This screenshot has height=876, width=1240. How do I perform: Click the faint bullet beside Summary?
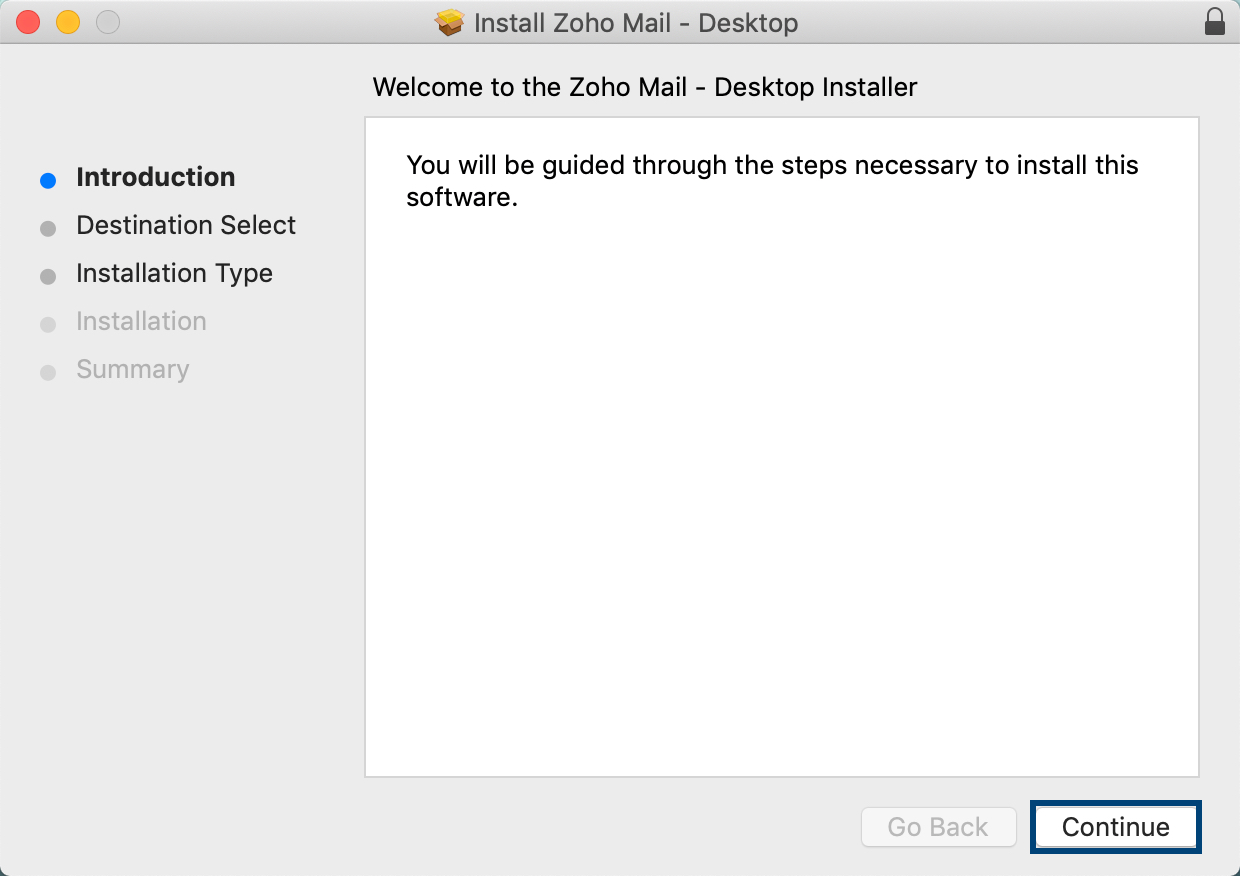48,373
